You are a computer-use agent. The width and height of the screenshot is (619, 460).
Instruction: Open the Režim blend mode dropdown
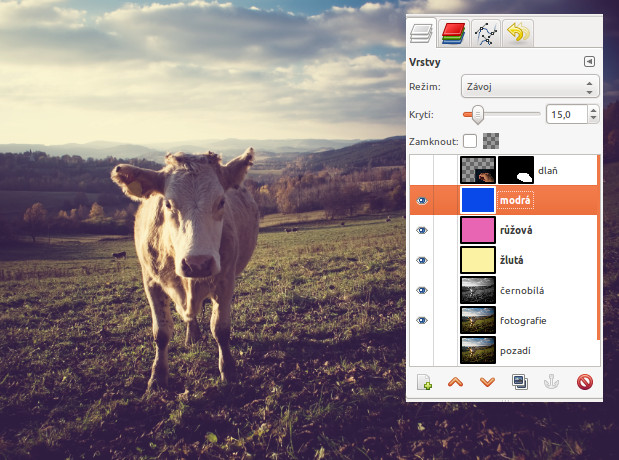click(x=530, y=86)
